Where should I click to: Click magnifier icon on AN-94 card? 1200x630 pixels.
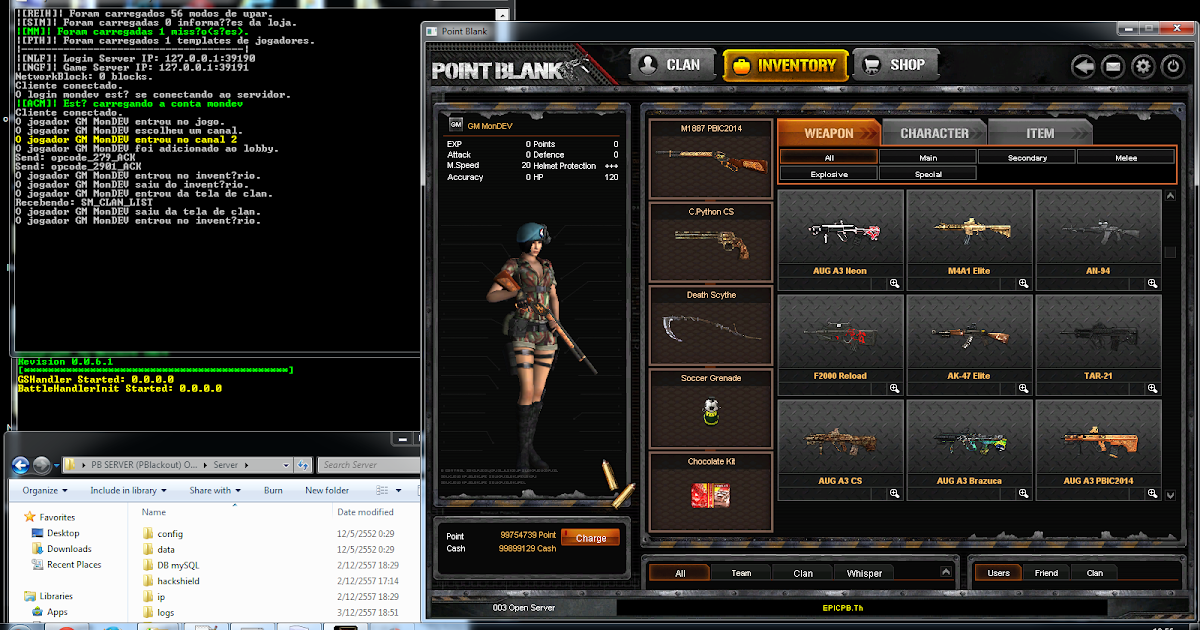point(1152,284)
